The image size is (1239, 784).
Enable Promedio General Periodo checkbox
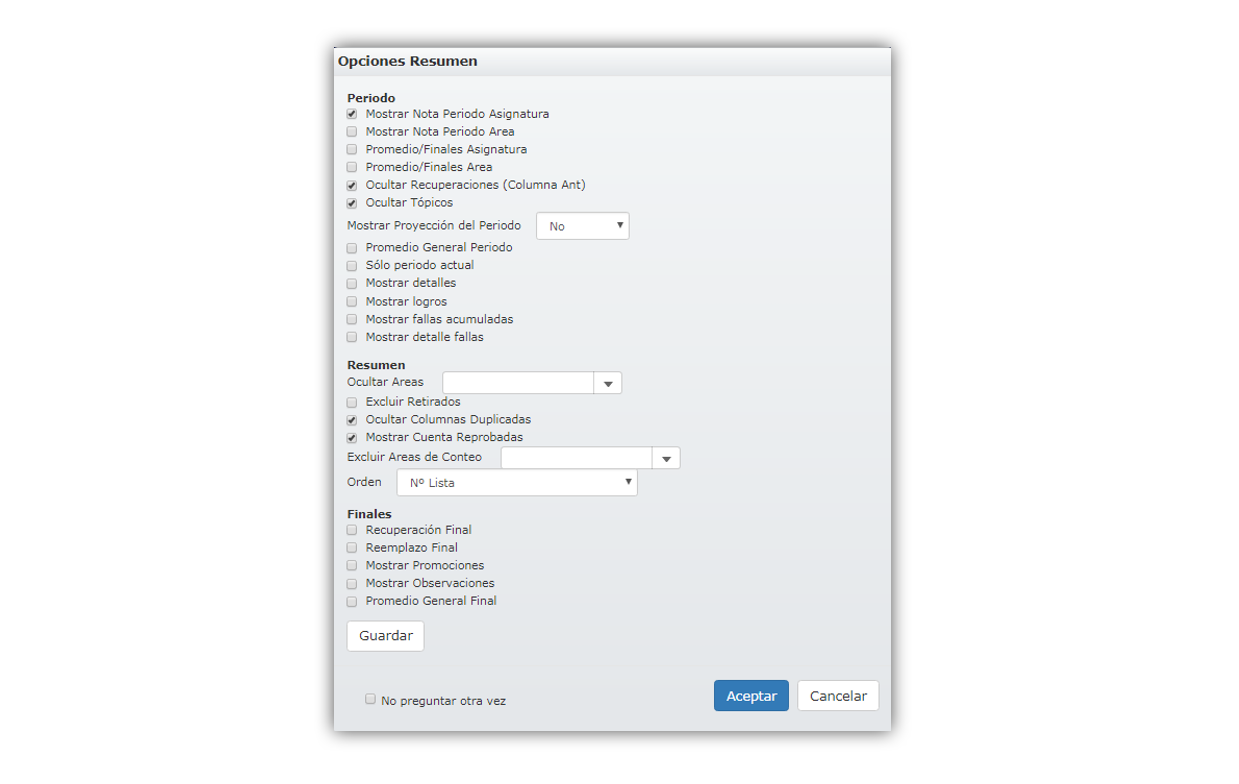tap(352, 248)
